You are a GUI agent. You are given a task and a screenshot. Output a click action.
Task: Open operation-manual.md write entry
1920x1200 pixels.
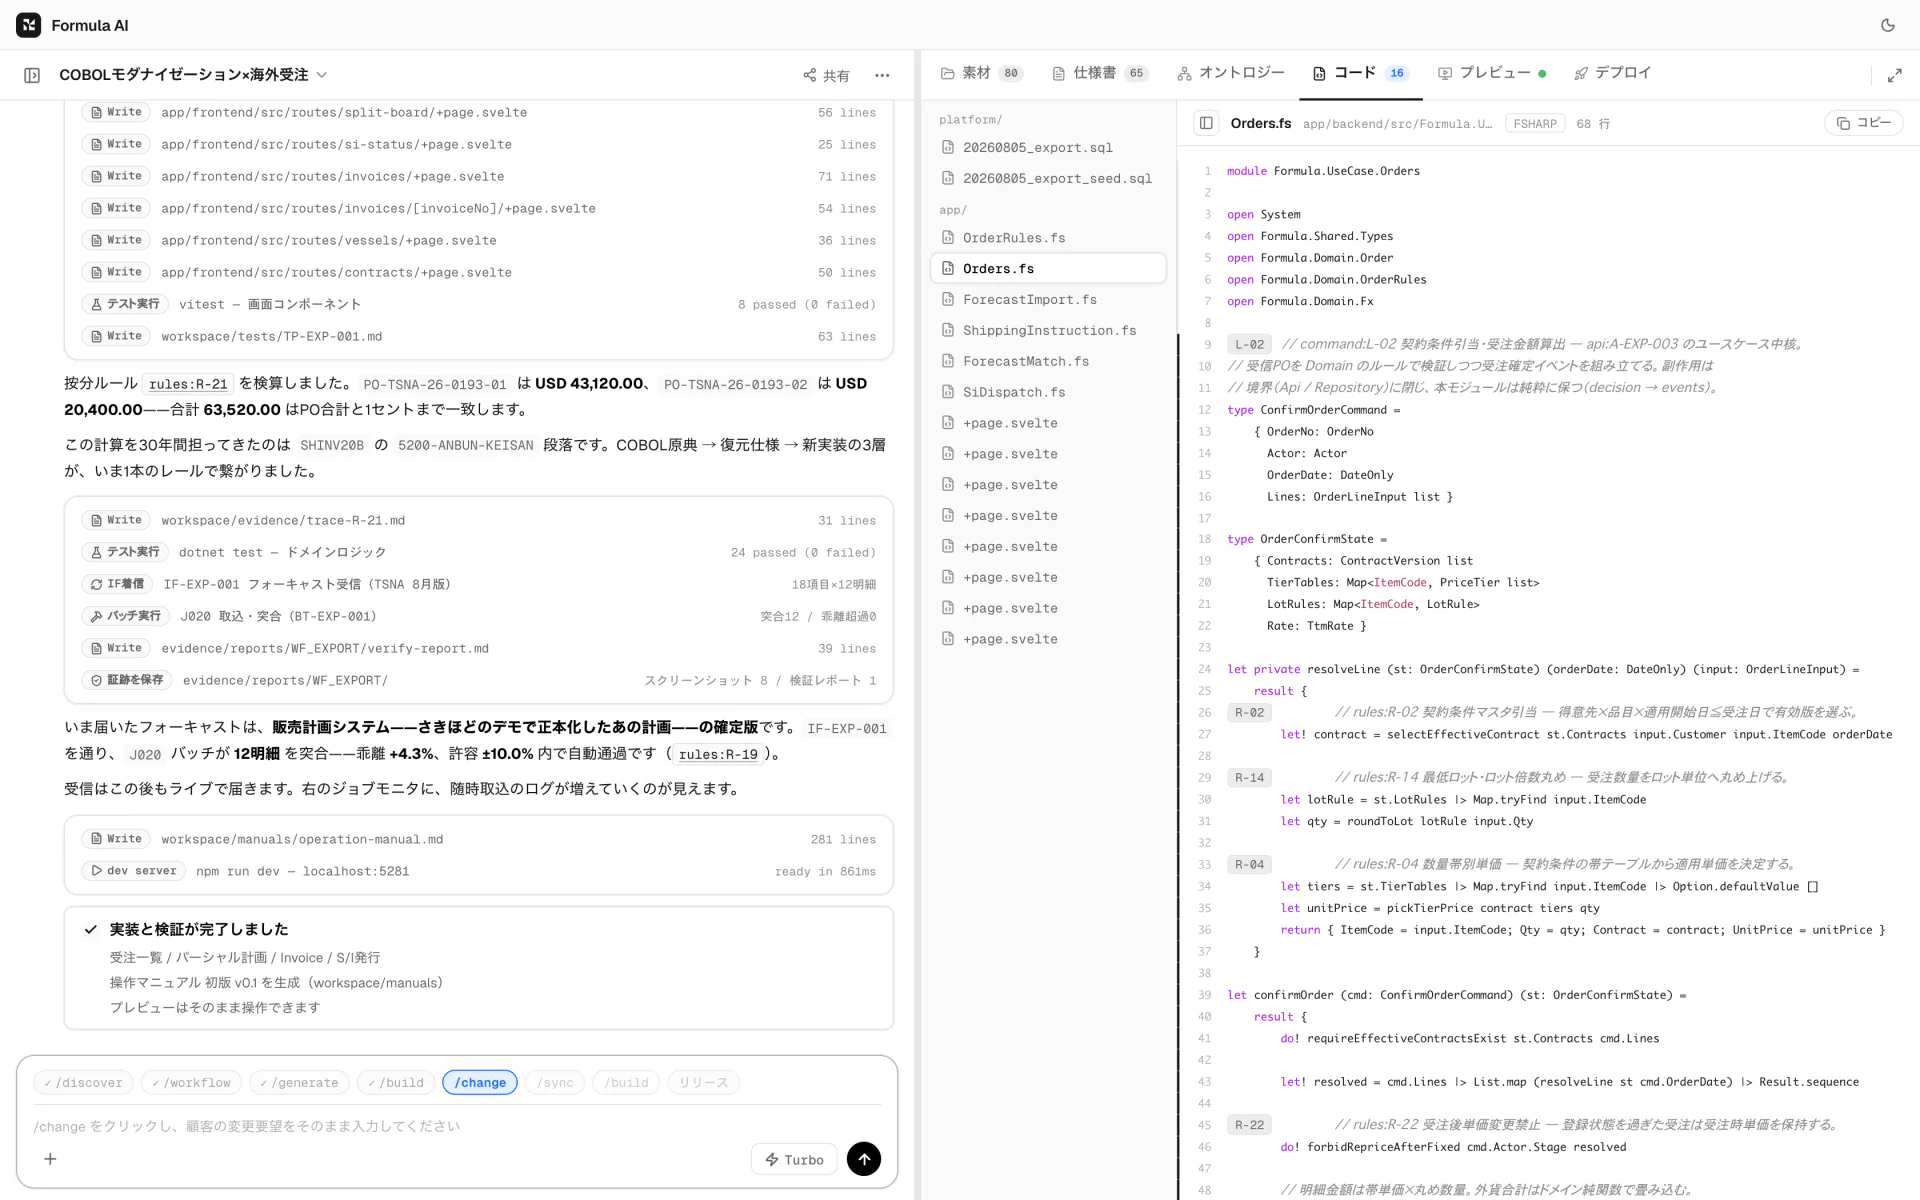pyautogui.click(x=478, y=839)
